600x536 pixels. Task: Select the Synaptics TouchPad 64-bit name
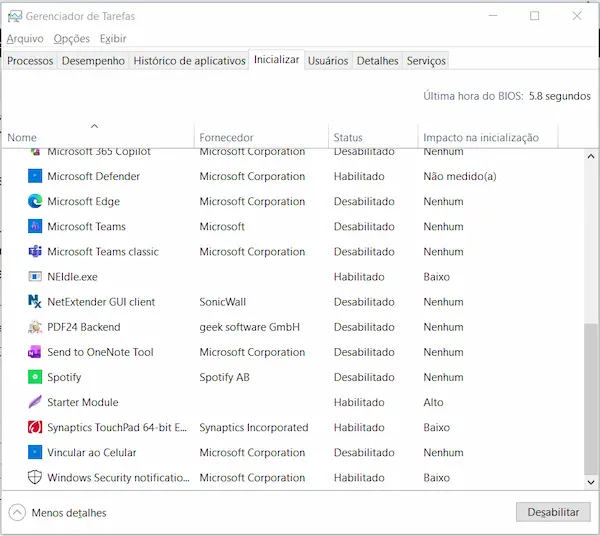(x=117, y=427)
